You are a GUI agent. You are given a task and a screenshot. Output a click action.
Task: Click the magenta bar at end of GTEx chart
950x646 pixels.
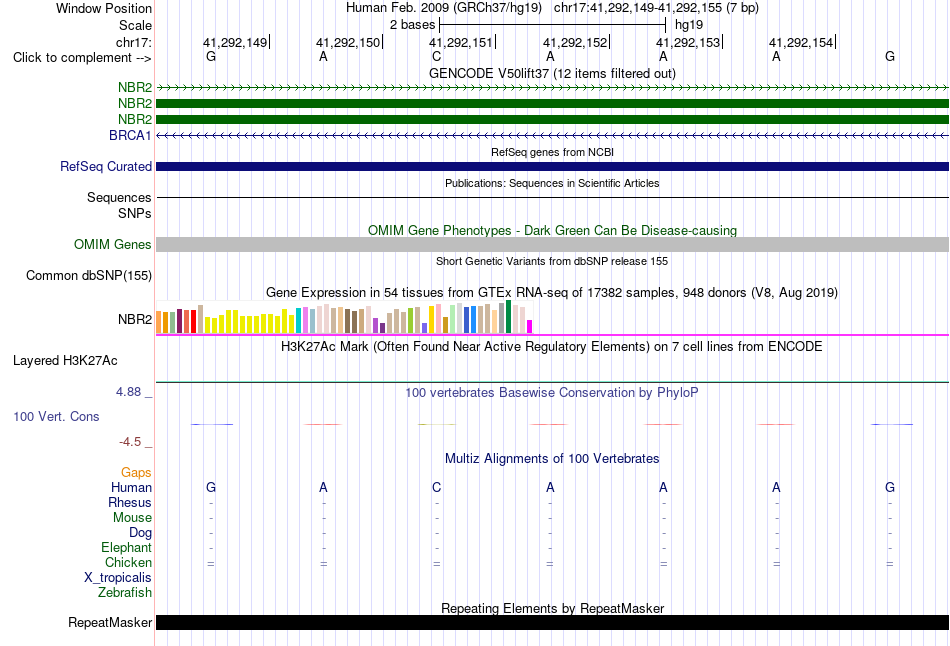[x=530, y=327]
